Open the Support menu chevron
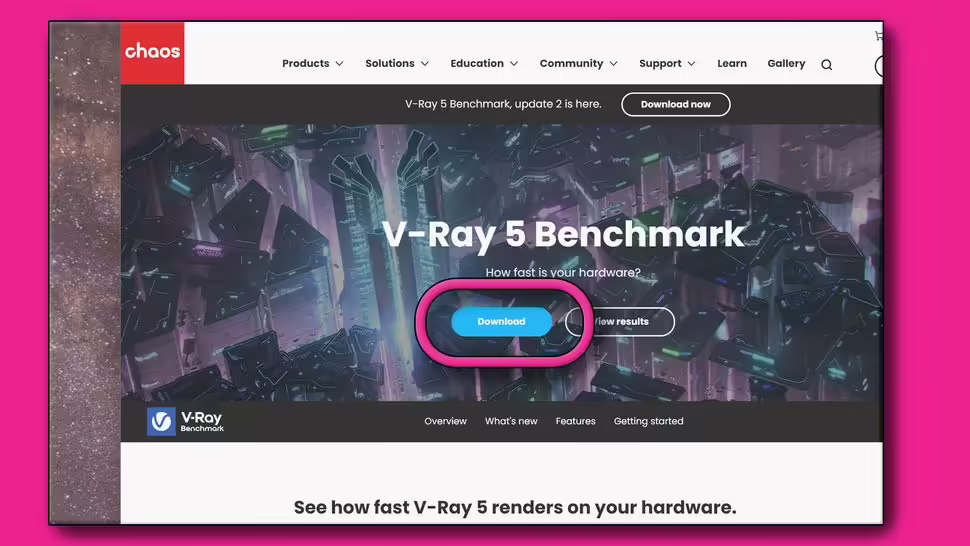This screenshot has height=546, width=970. pyautogui.click(x=692, y=64)
